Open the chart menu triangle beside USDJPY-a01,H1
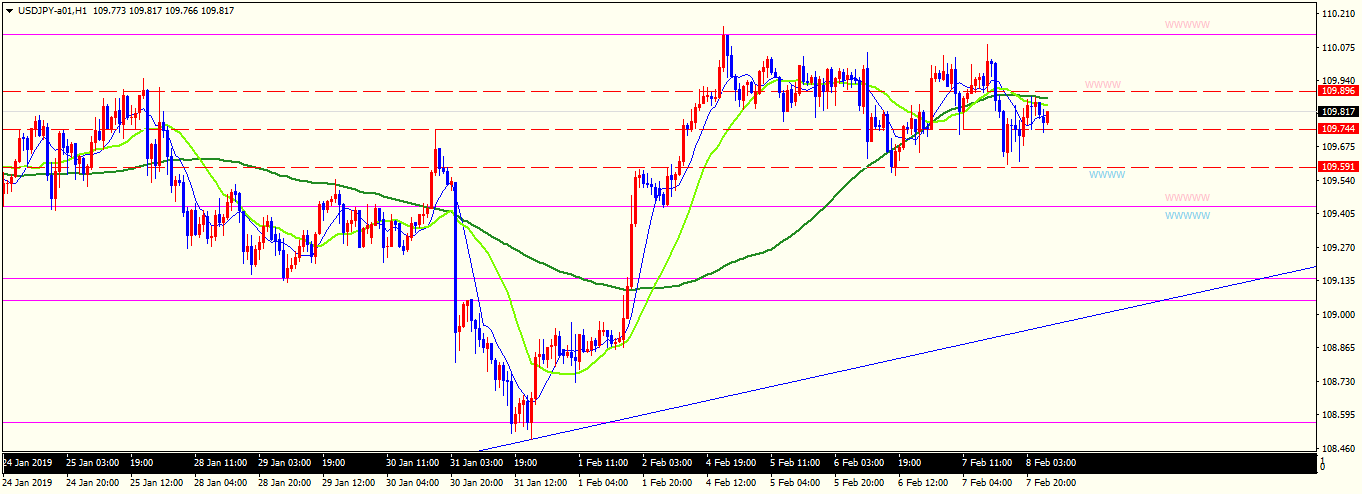The image size is (1362, 494). coord(8,10)
